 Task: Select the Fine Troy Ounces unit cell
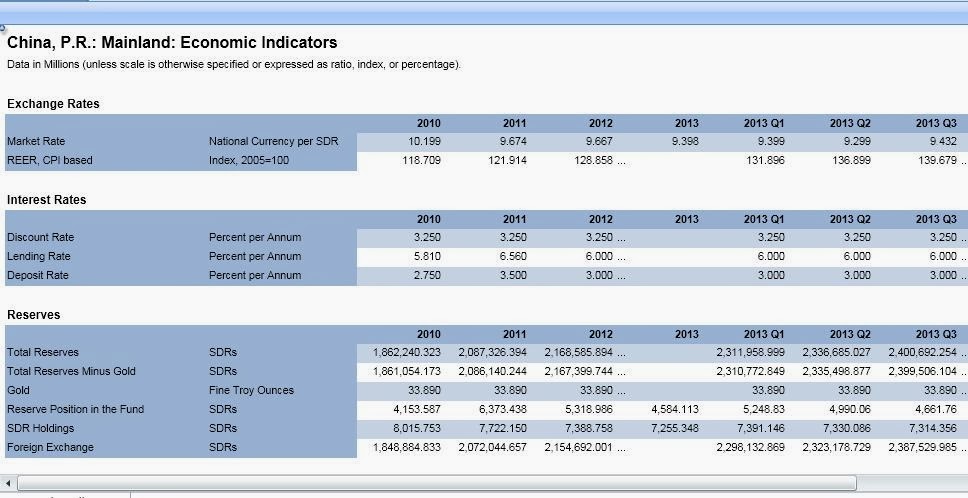tap(251, 391)
